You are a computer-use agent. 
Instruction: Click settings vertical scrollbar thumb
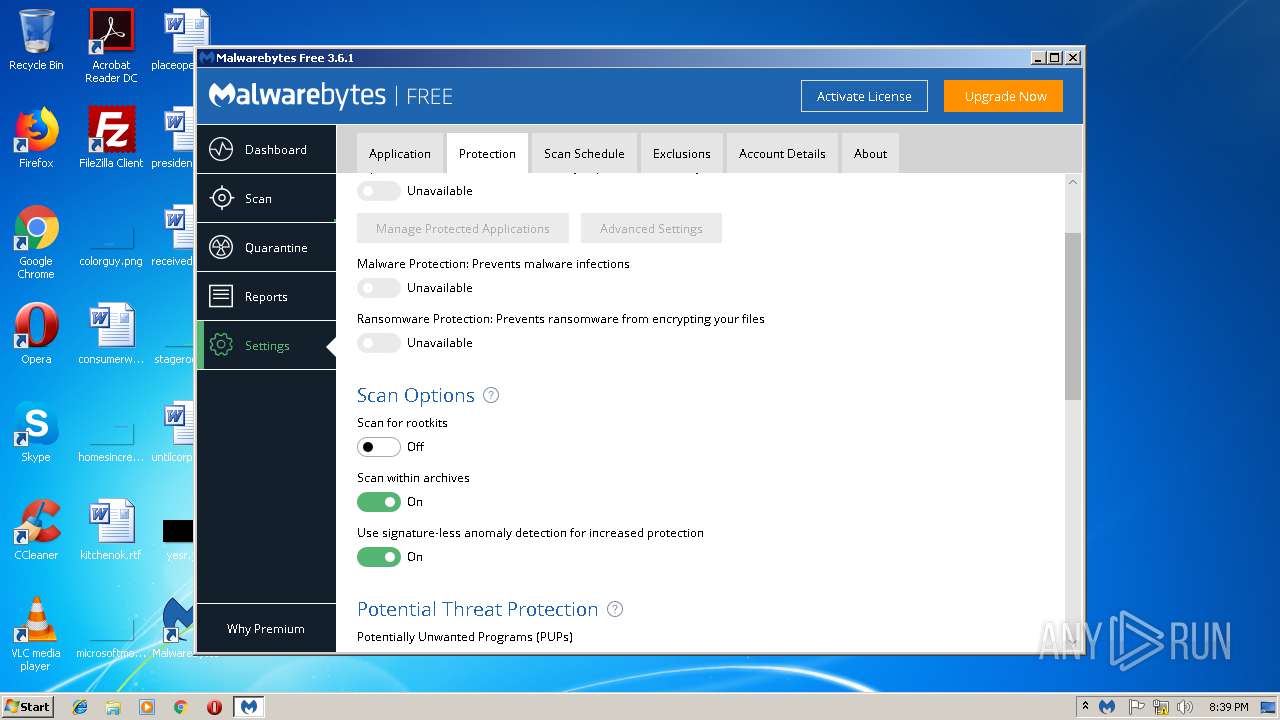1073,317
